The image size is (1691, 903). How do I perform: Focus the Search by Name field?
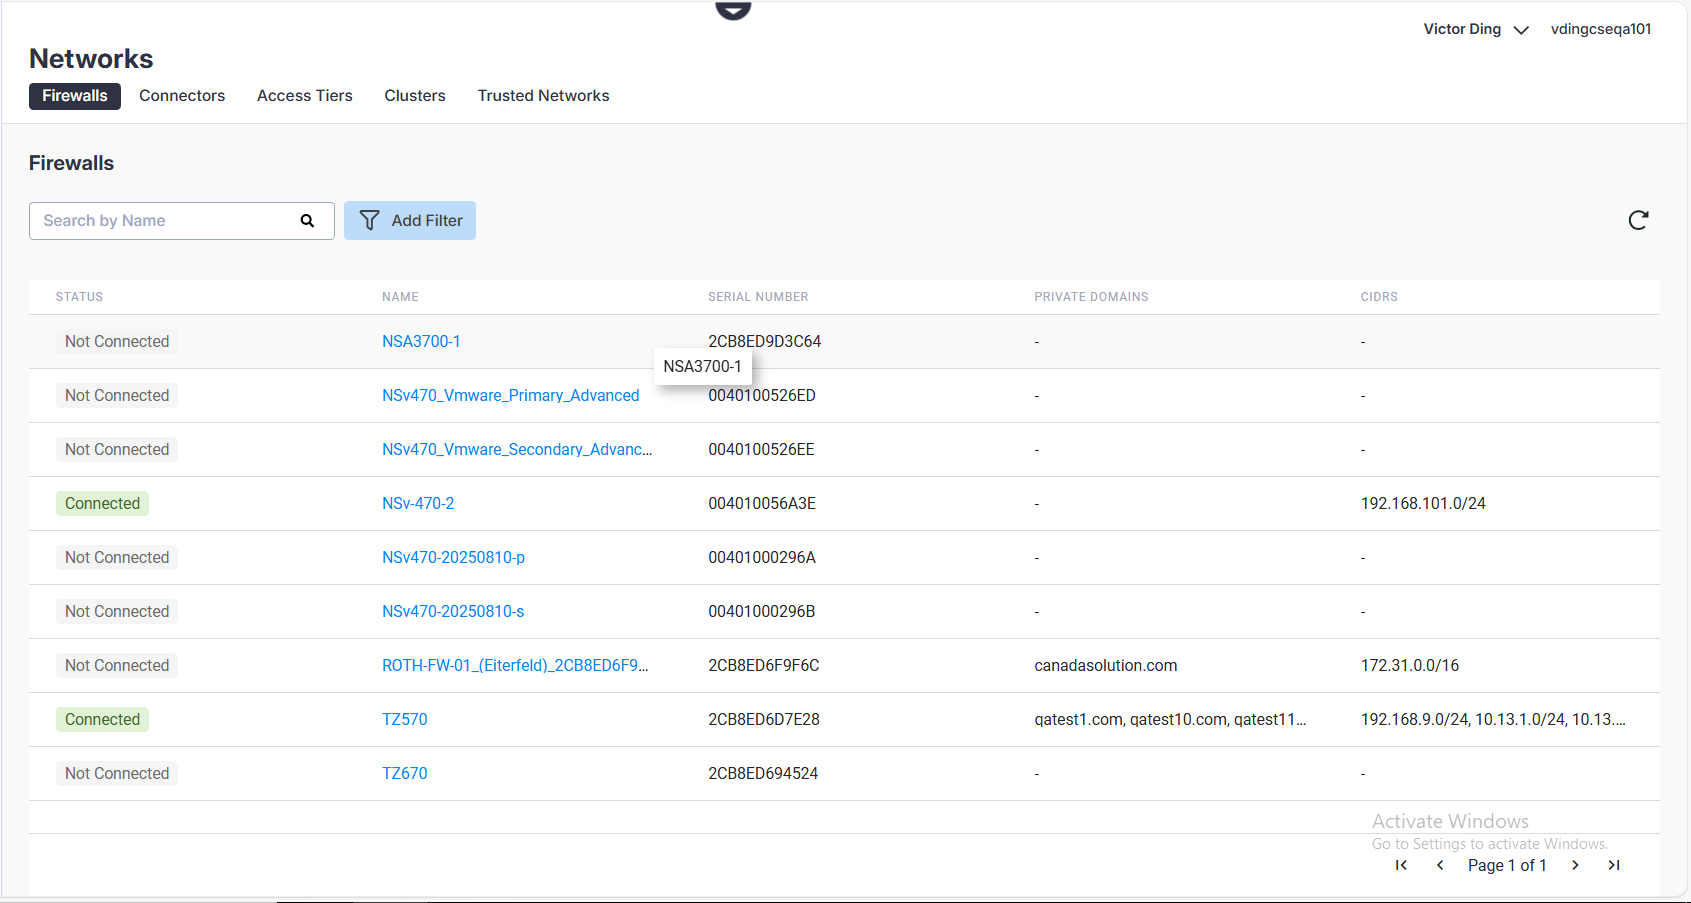(x=165, y=221)
